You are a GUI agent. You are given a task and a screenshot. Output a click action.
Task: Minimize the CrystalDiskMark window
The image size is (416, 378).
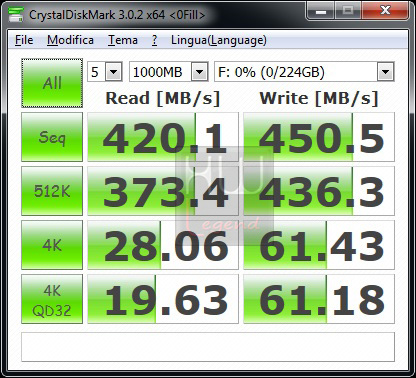point(320,11)
